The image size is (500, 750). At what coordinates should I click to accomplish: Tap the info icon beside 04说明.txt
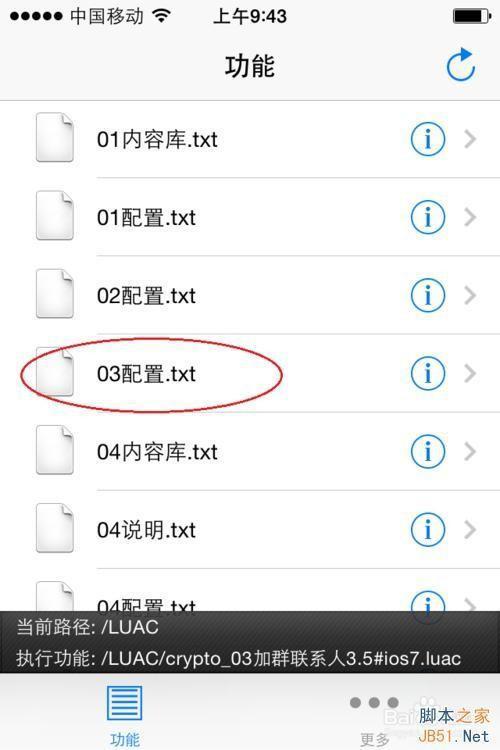click(428, 529)
